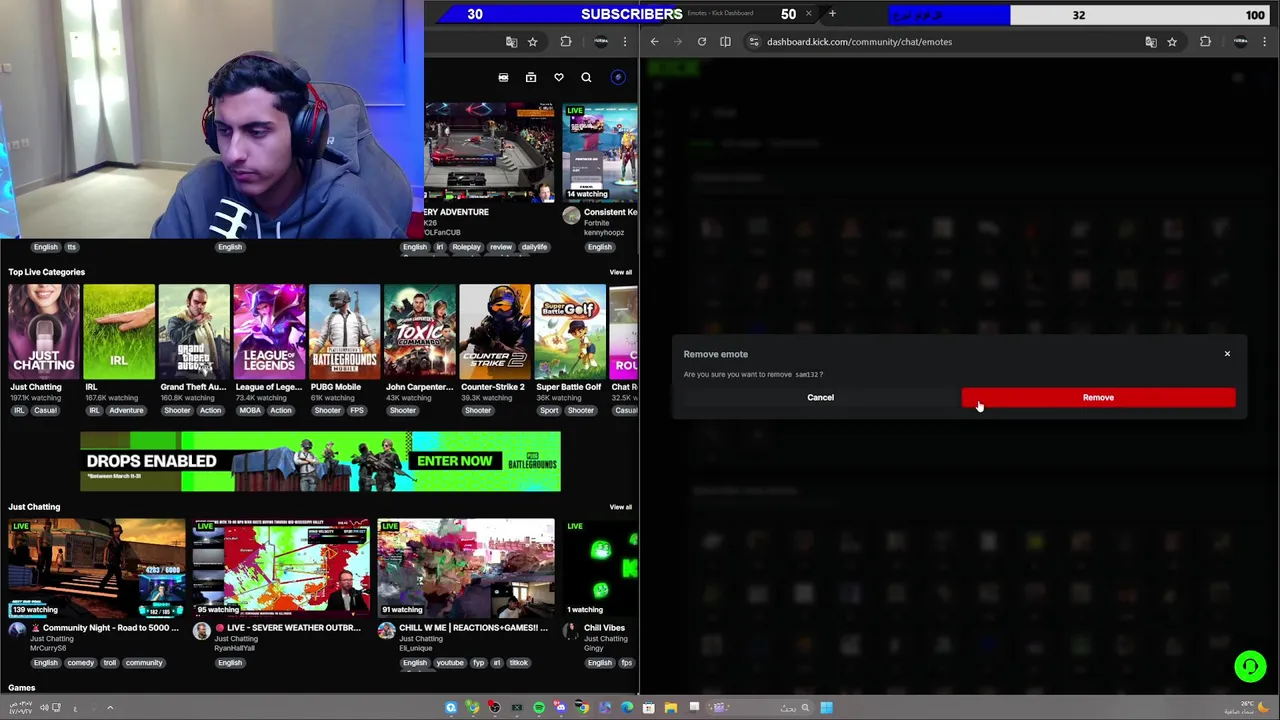Open Live Severe Weather Outbreak stream thumbnail
1280x720 pixels.
coord(281,568)
